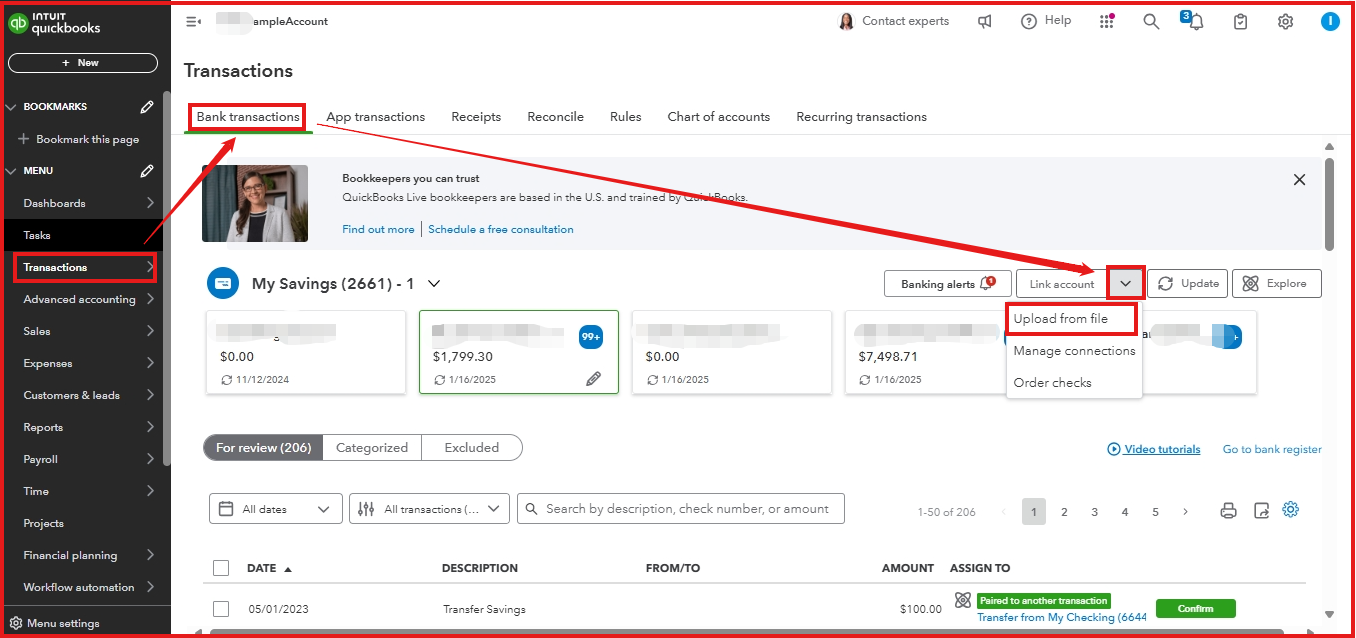
Task: Click the QuickBooks logo icon
Action: pos(18,22)
